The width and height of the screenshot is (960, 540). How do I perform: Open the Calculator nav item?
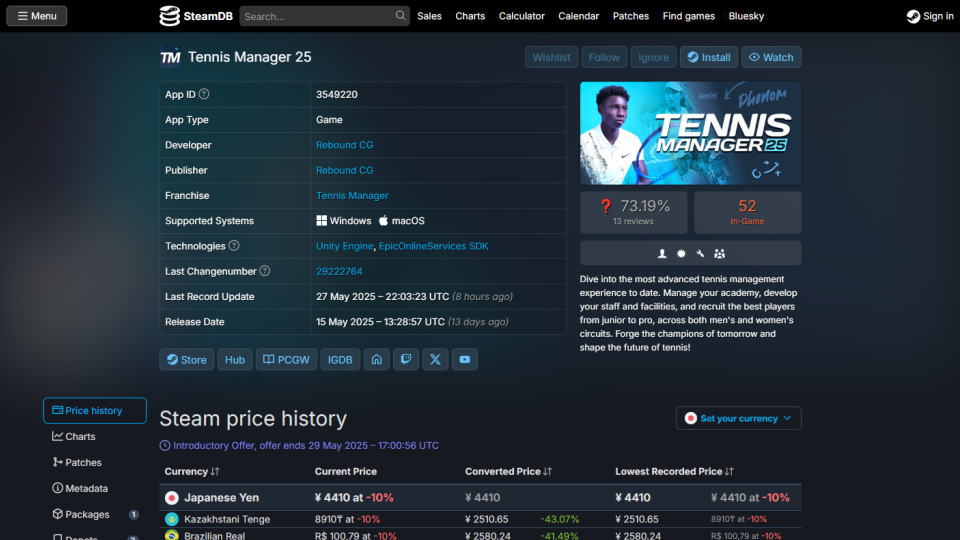[x=522, y=16]
